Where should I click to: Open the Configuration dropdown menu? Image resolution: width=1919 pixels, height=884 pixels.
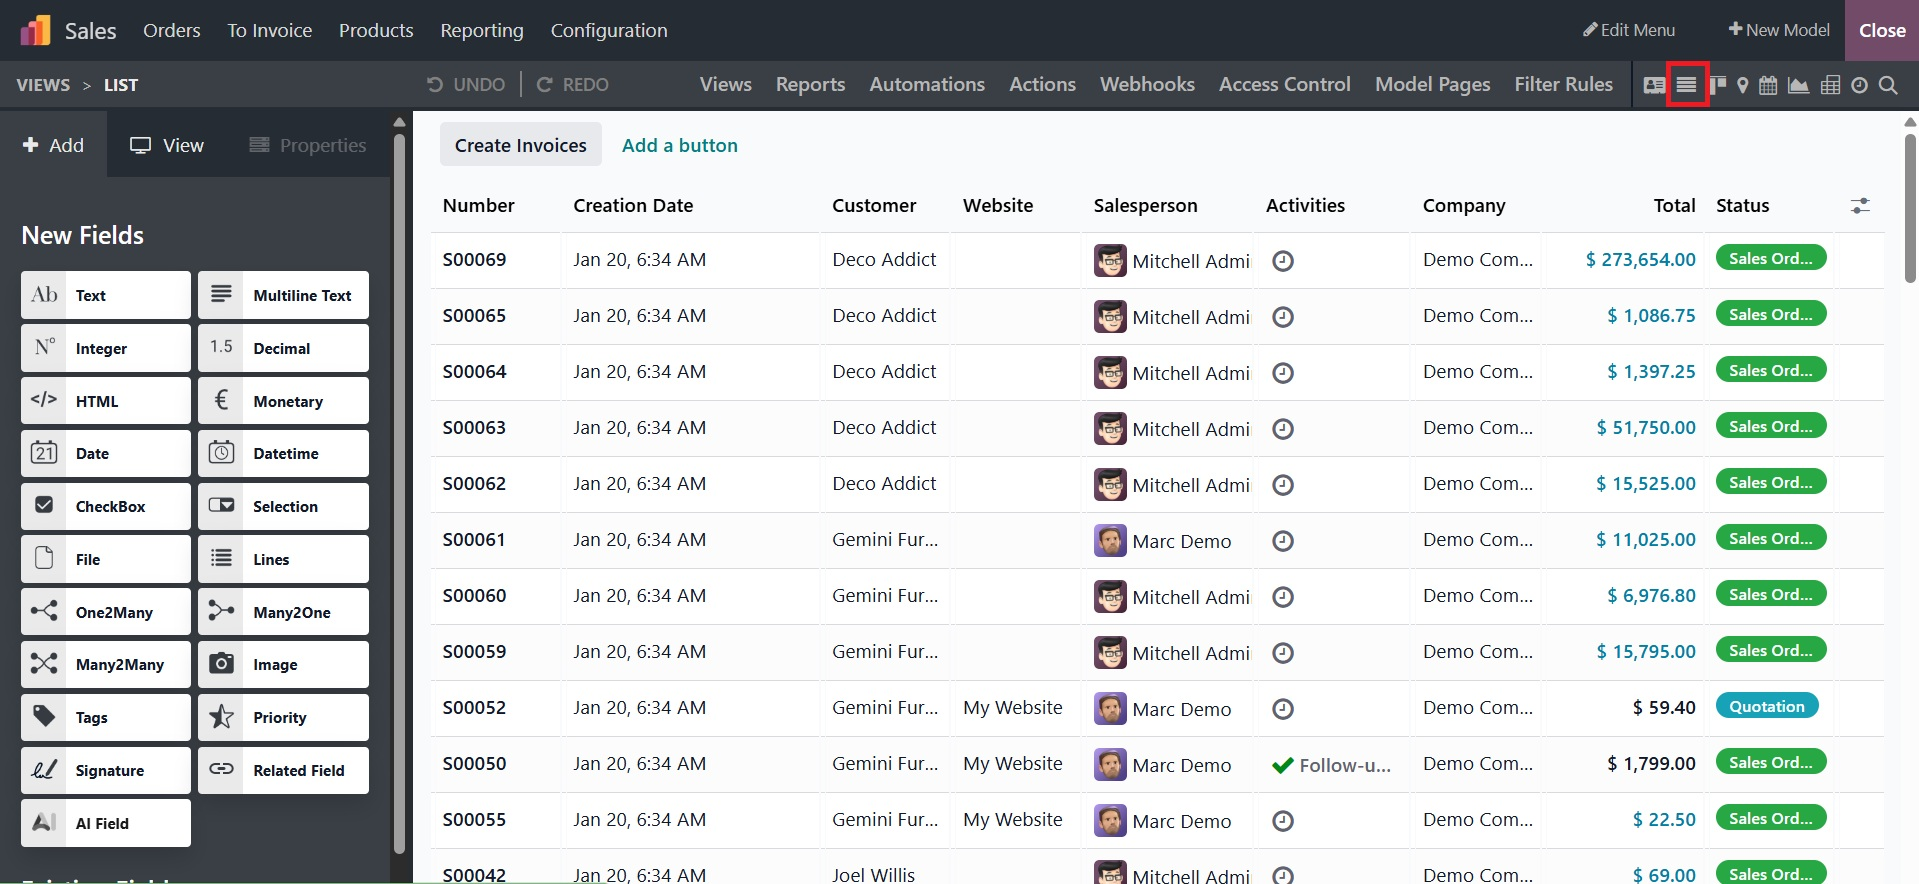pos(609,30)
